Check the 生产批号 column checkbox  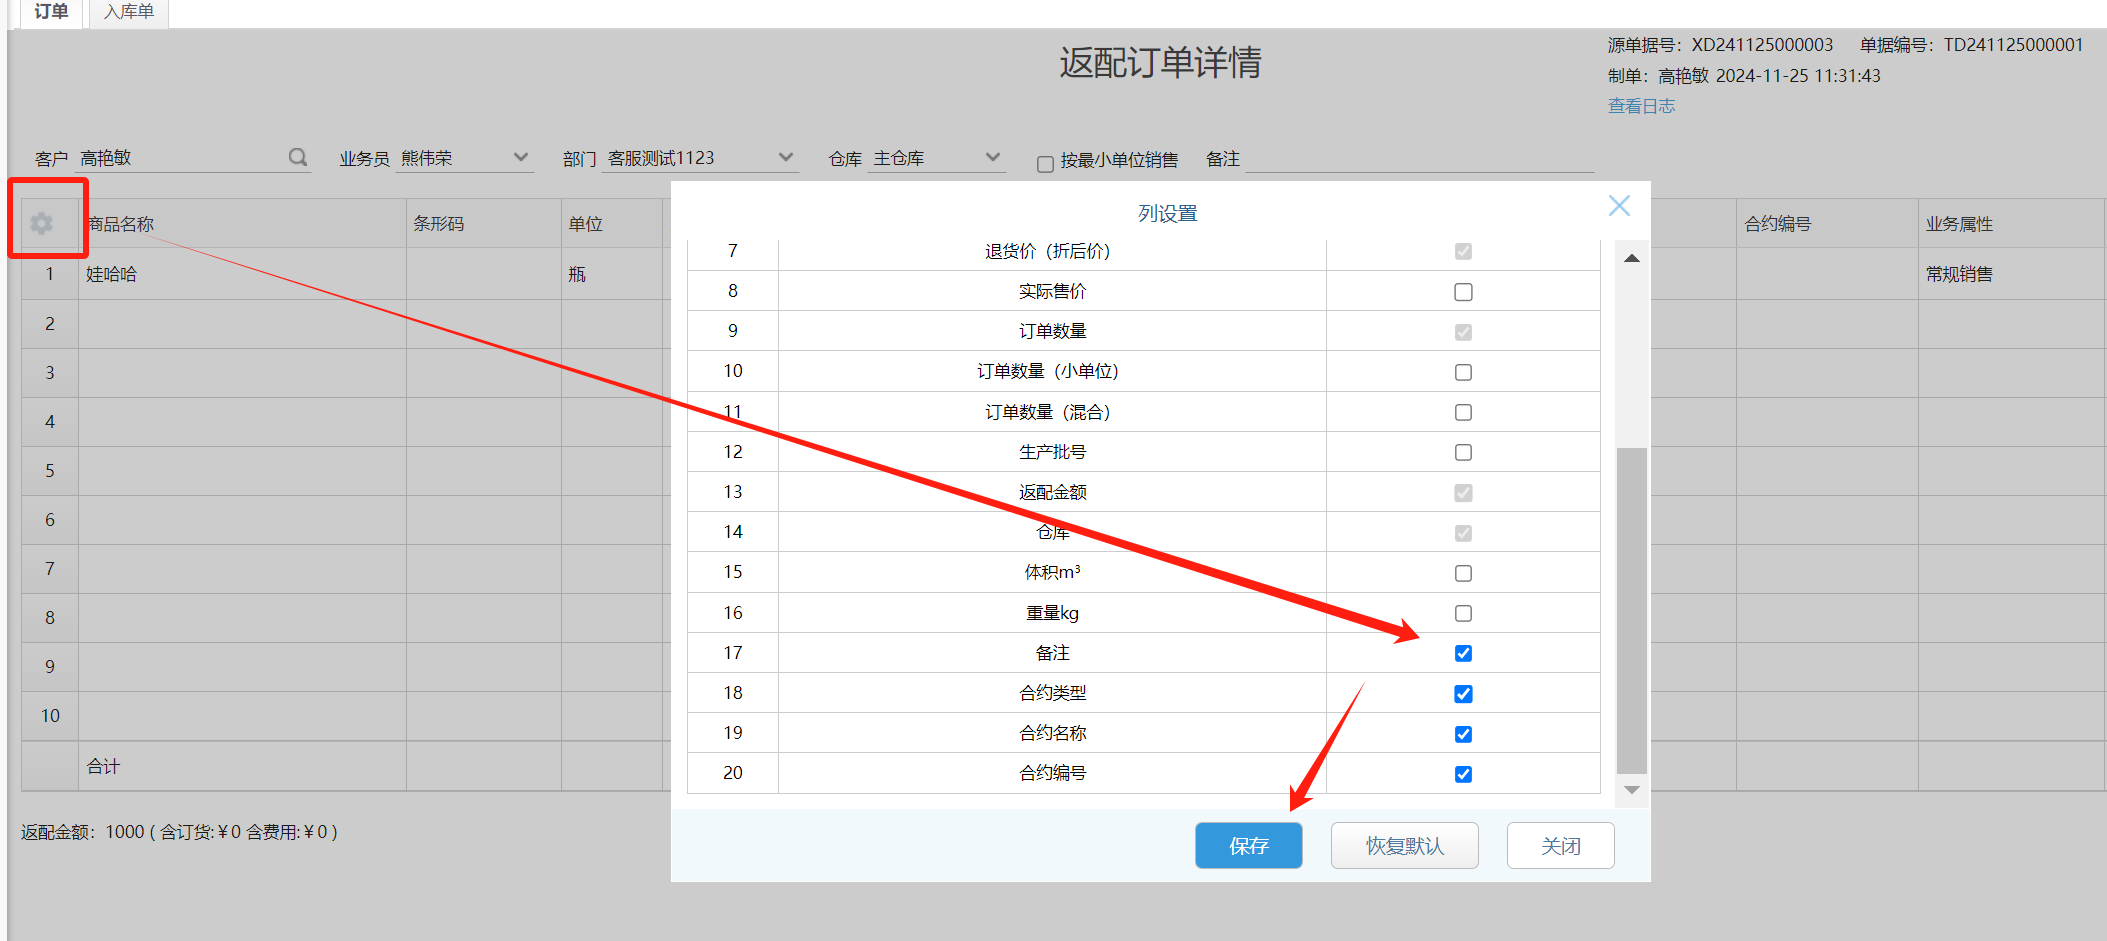1463,452
